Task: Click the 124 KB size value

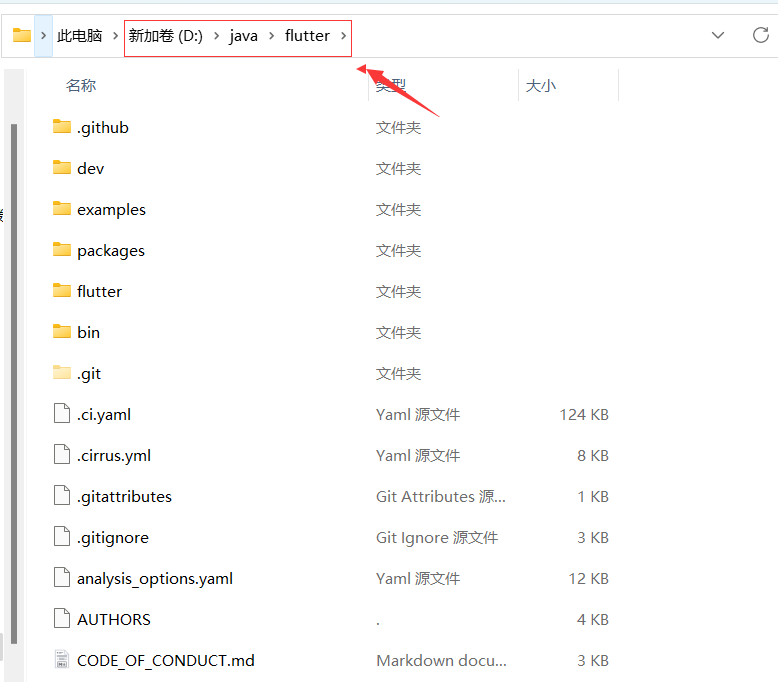Action: click(x=584, y=415)
